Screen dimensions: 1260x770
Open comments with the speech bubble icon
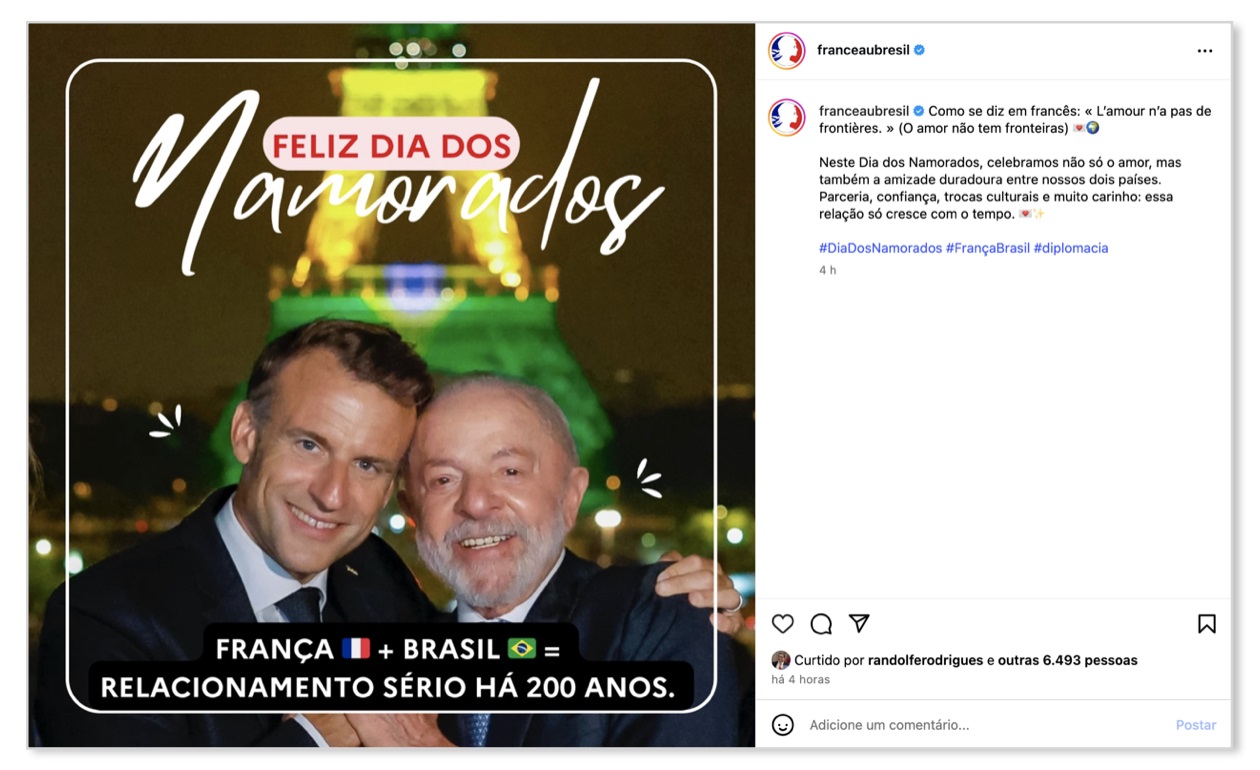click(821, 624)
